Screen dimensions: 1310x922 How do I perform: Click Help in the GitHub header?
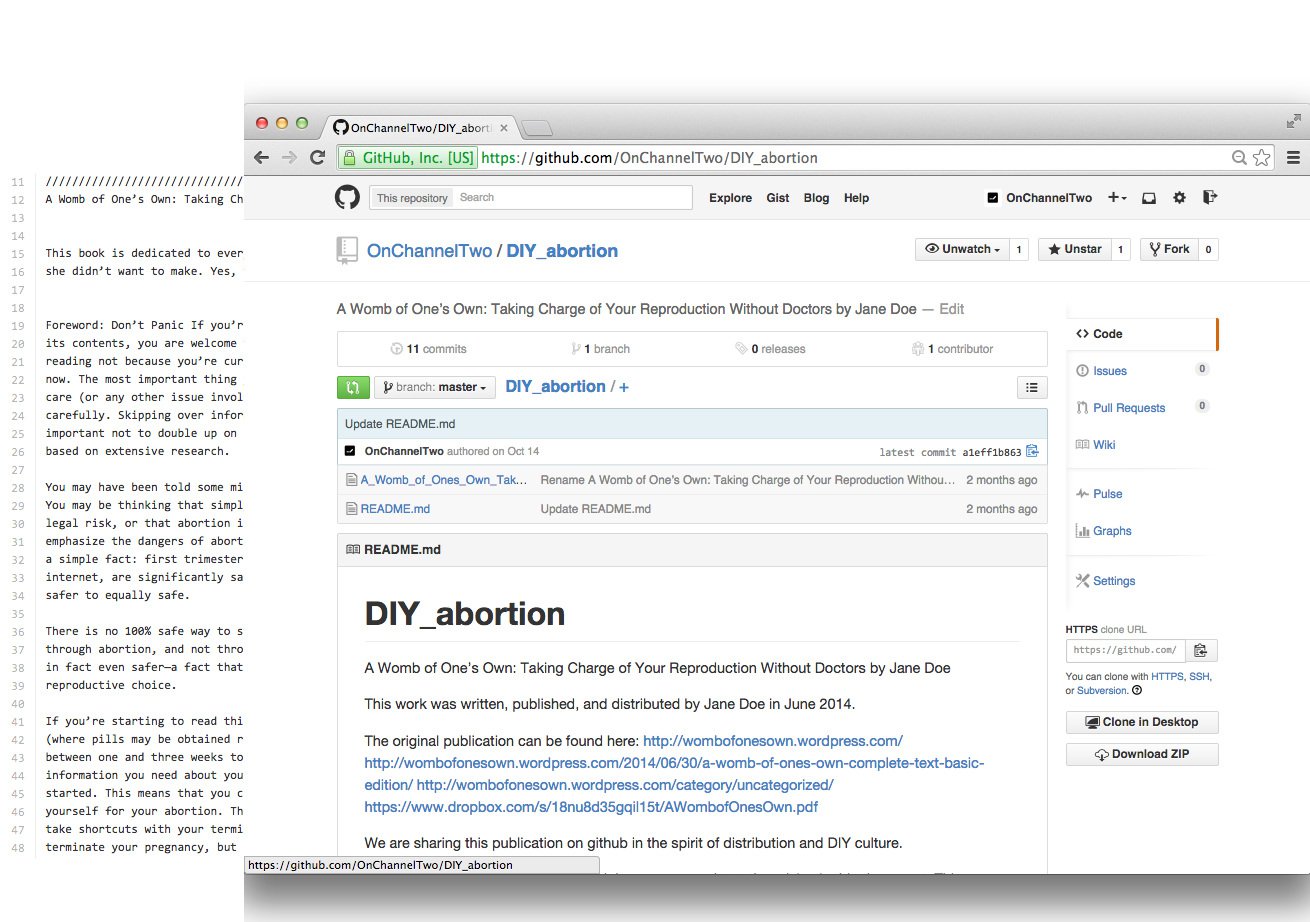pos(856,198)
